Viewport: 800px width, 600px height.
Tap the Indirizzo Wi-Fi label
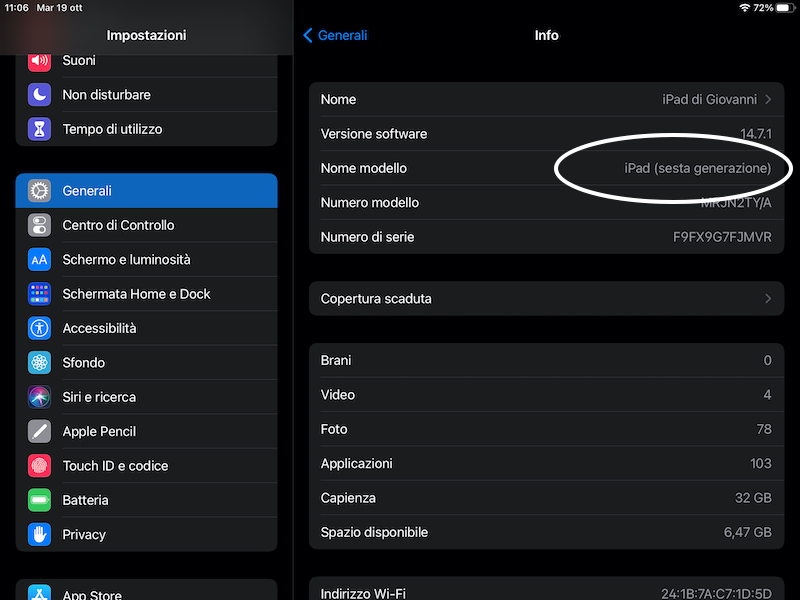(363, 594)
